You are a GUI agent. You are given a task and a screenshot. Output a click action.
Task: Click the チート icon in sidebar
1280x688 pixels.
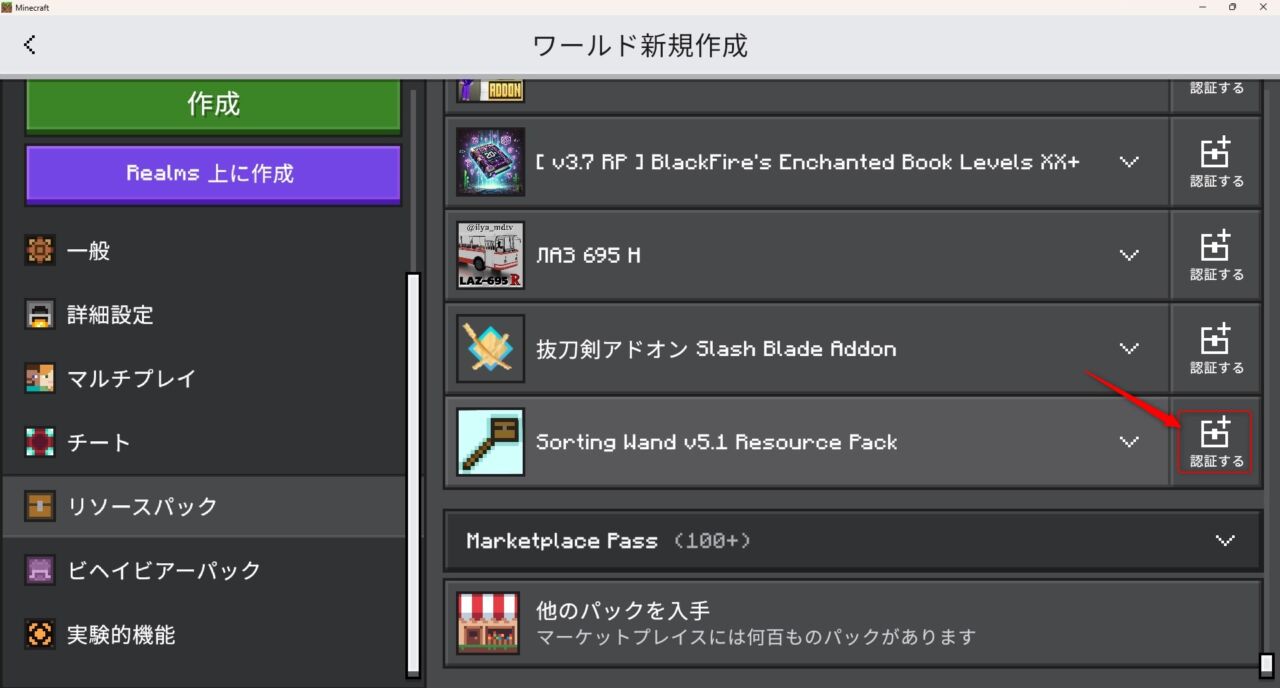point(40,443)
